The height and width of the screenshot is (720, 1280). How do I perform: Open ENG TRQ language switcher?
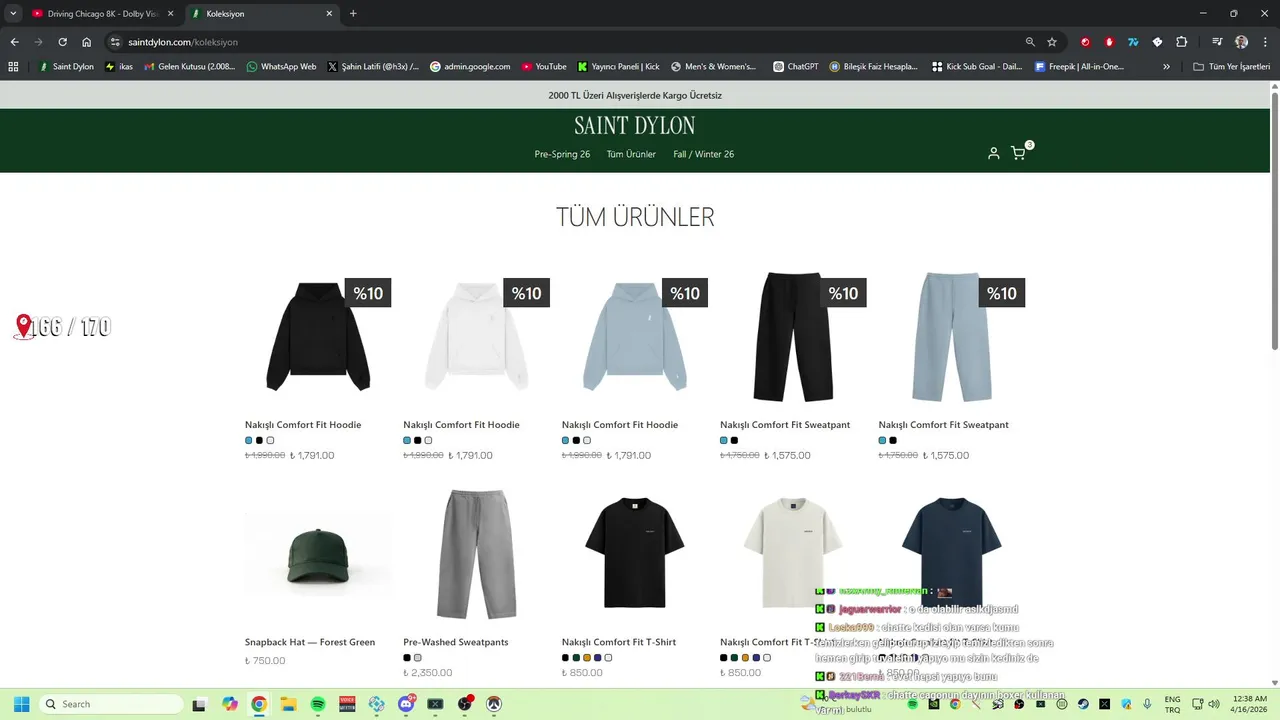[1172, 704]
